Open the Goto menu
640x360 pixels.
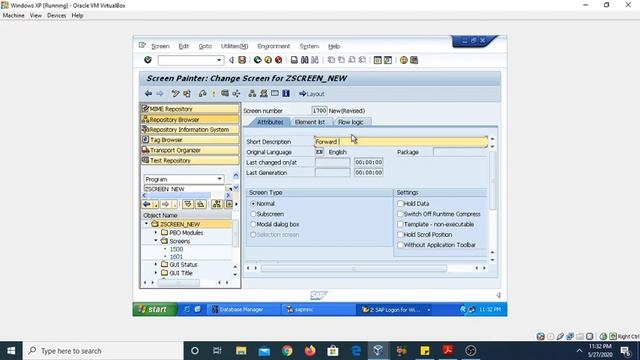pyautogui.click(x=205, y=46)
